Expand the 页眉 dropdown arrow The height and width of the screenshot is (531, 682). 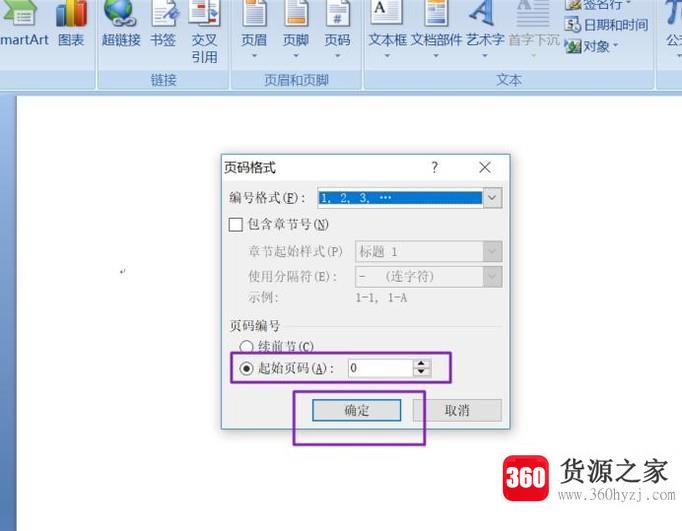point(254,56)
